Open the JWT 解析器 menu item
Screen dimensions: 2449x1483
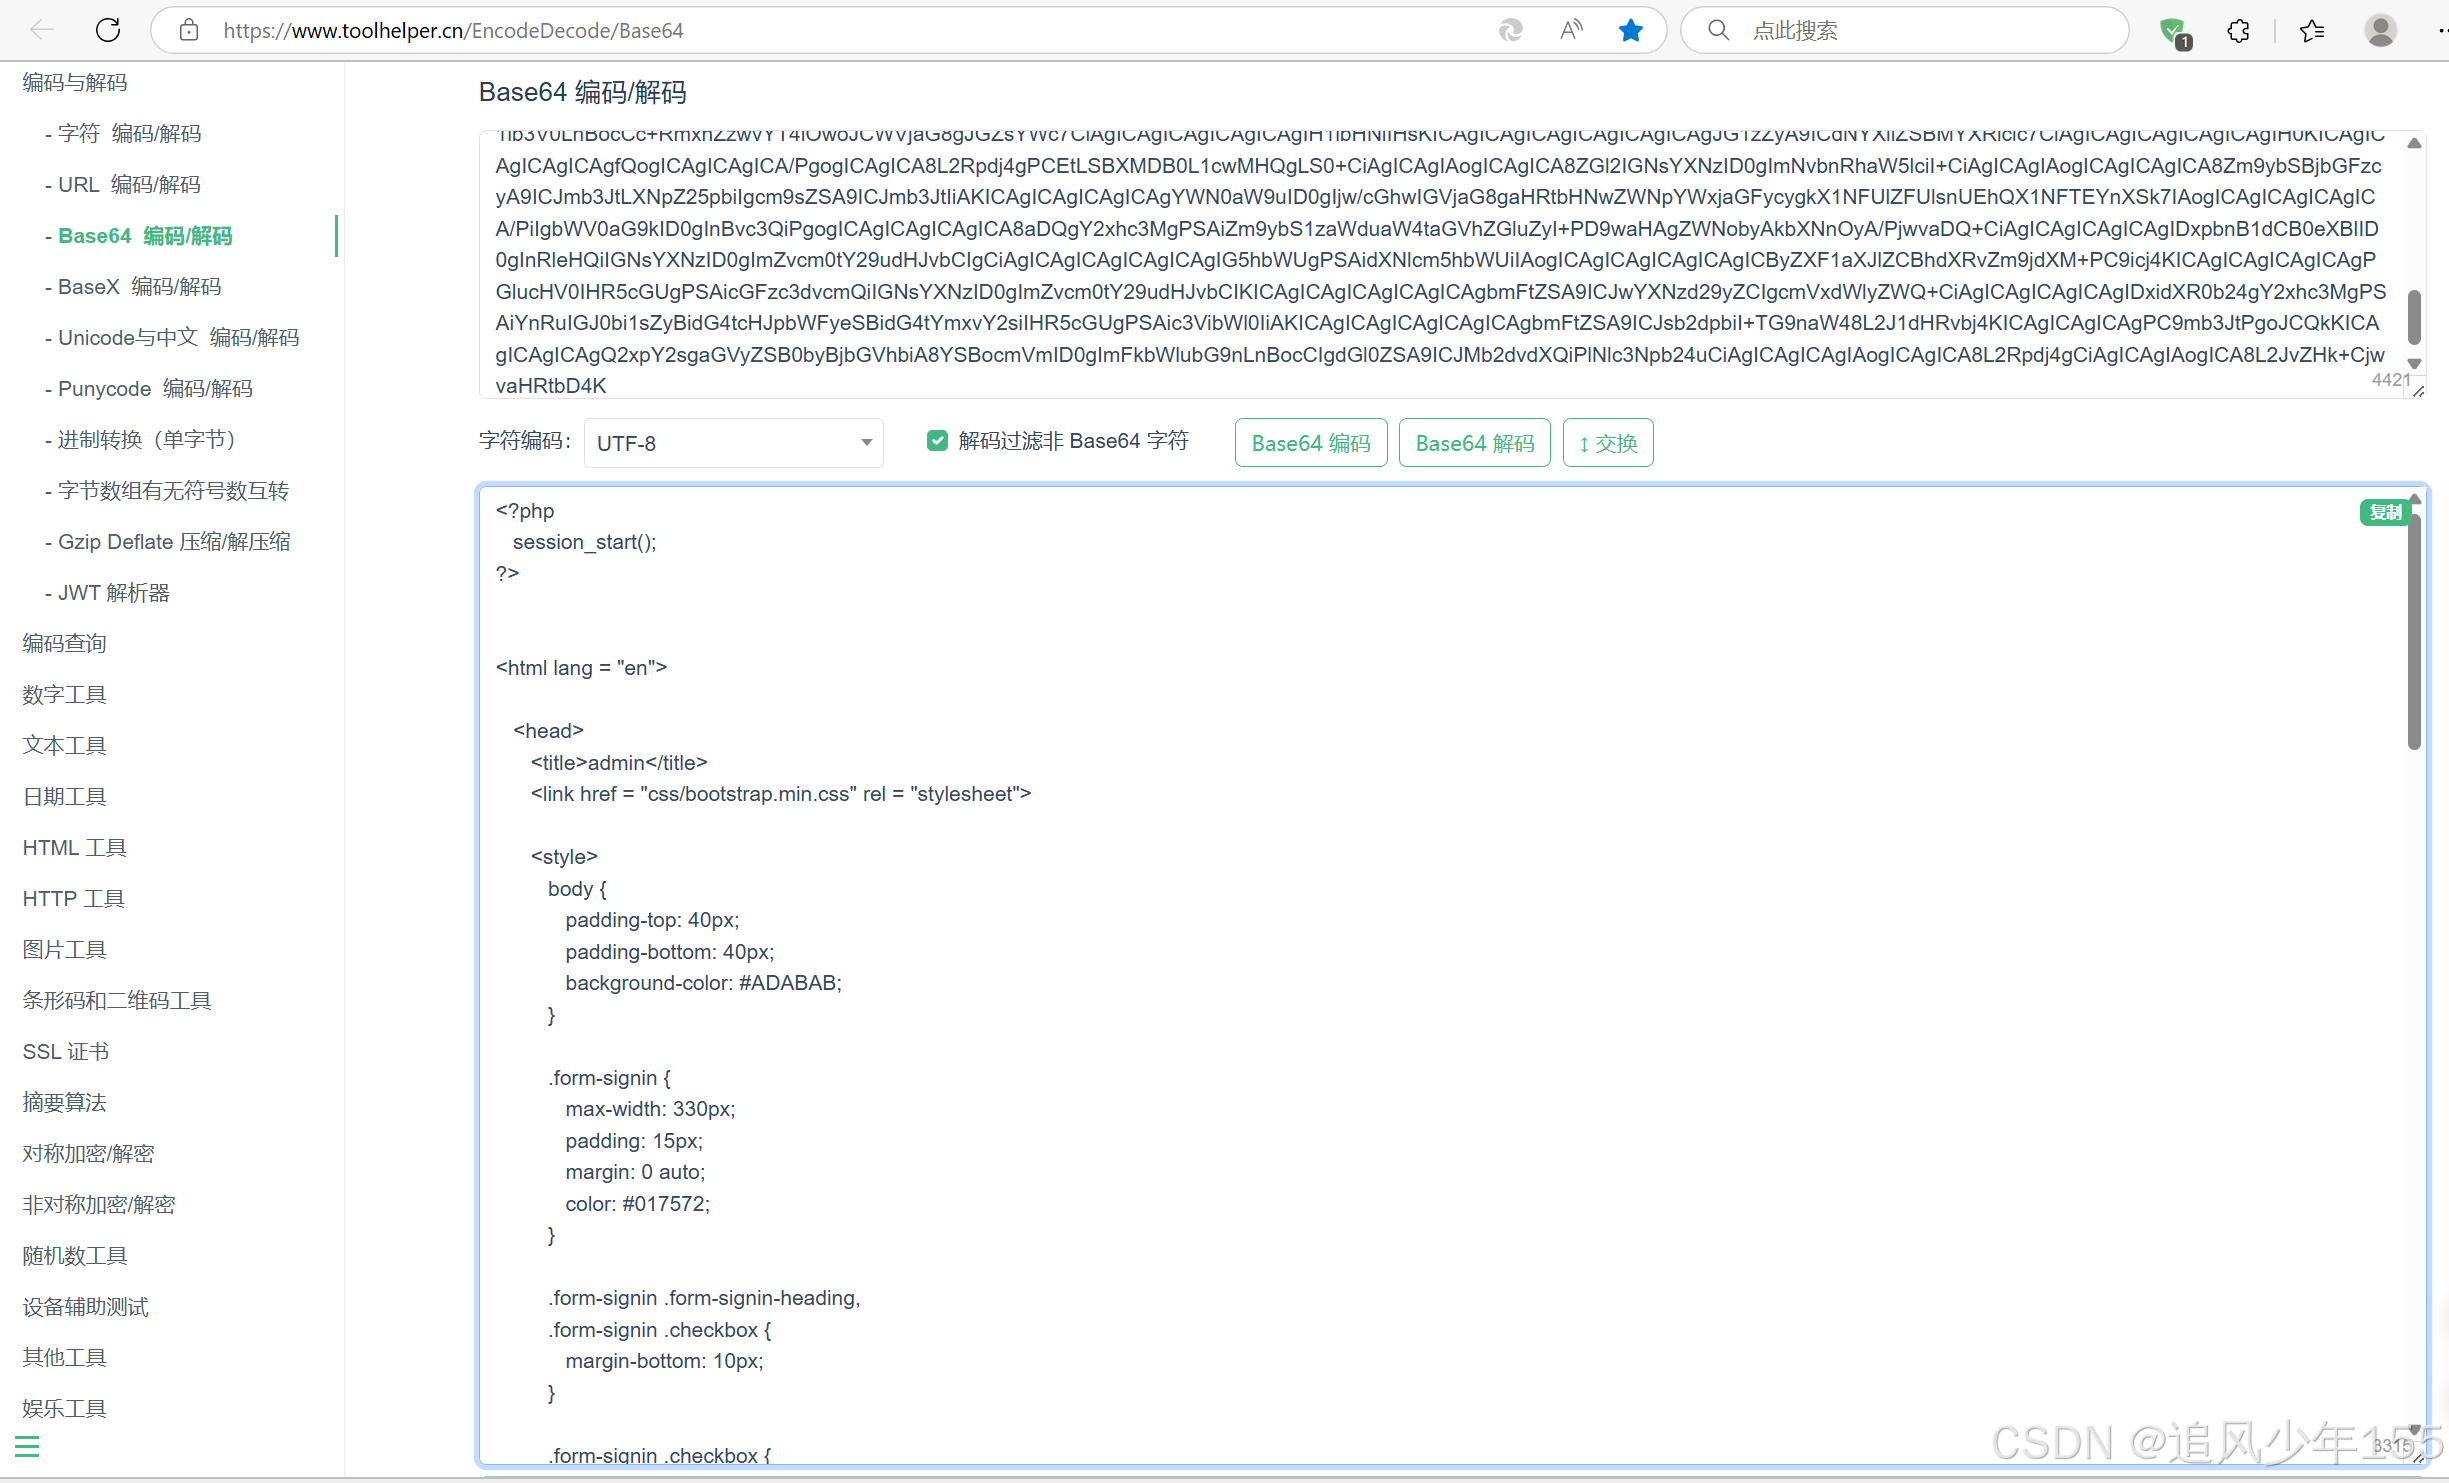click(113, 593)
